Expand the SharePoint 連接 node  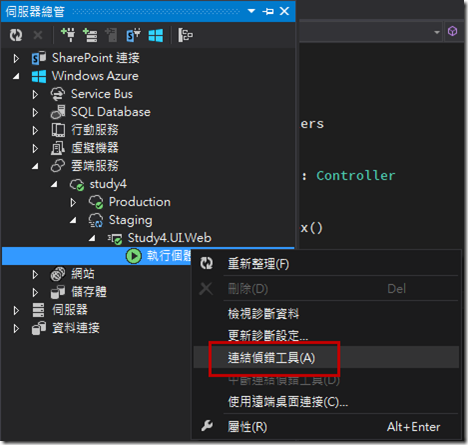click(x=16, y=59)
